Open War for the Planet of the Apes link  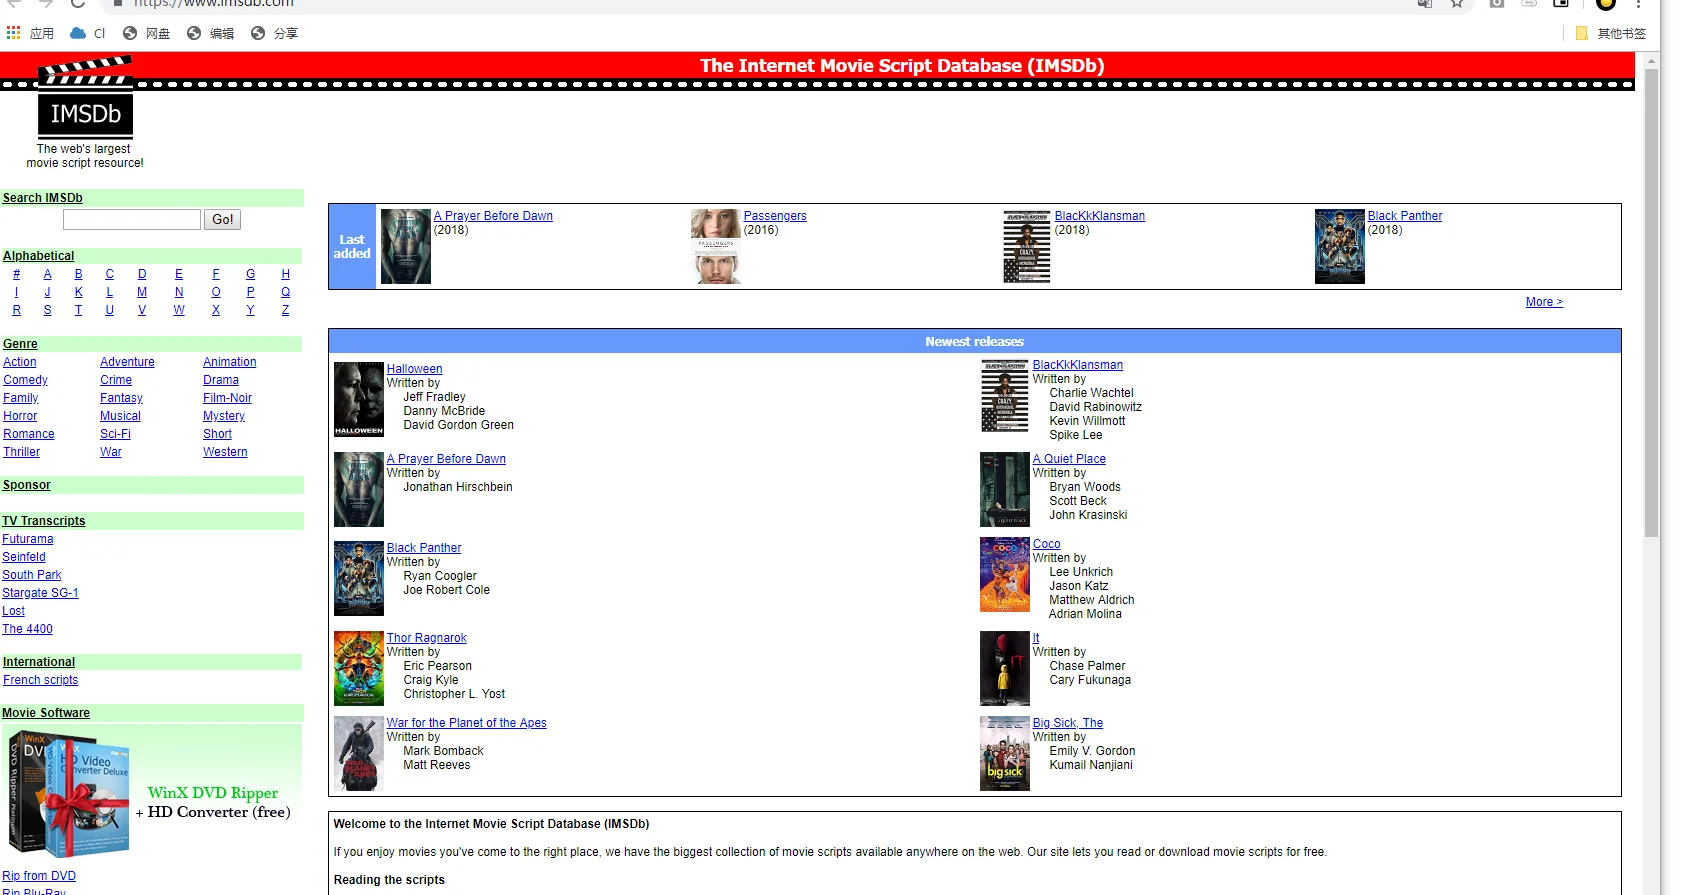point(466,723)
